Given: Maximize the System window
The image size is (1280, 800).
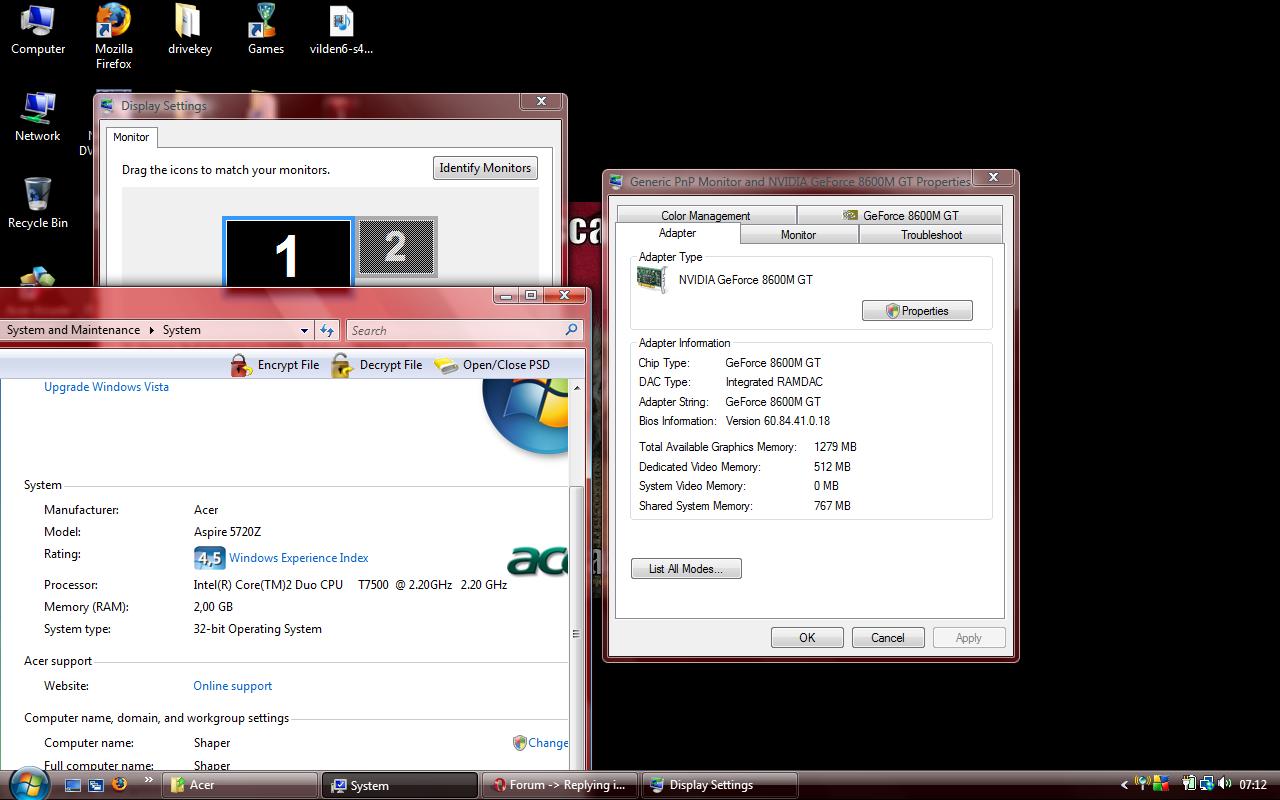Looking at the screenshot, I should 531,295.
